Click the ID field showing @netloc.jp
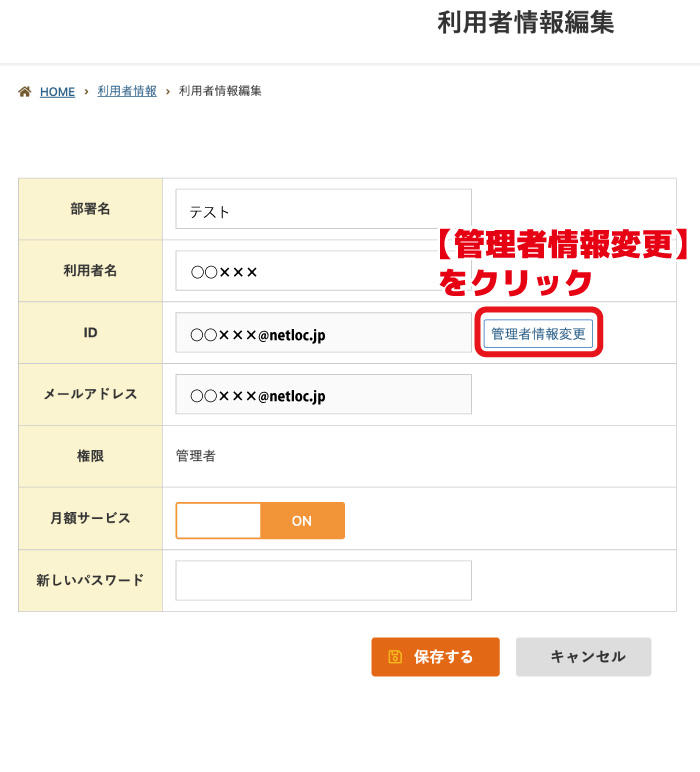The image size is (700, 772). (x=323, y=333)
